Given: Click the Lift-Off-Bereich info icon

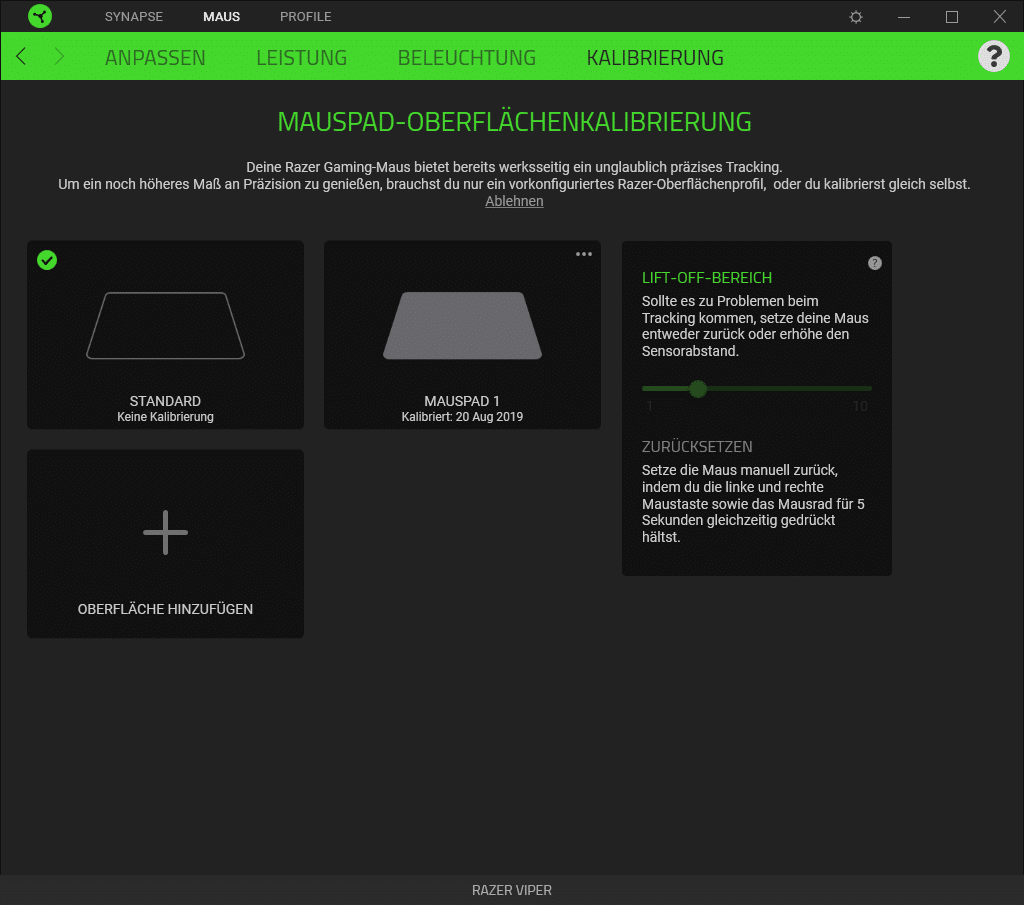Looking at the screenshot, I should click(875, 263).
